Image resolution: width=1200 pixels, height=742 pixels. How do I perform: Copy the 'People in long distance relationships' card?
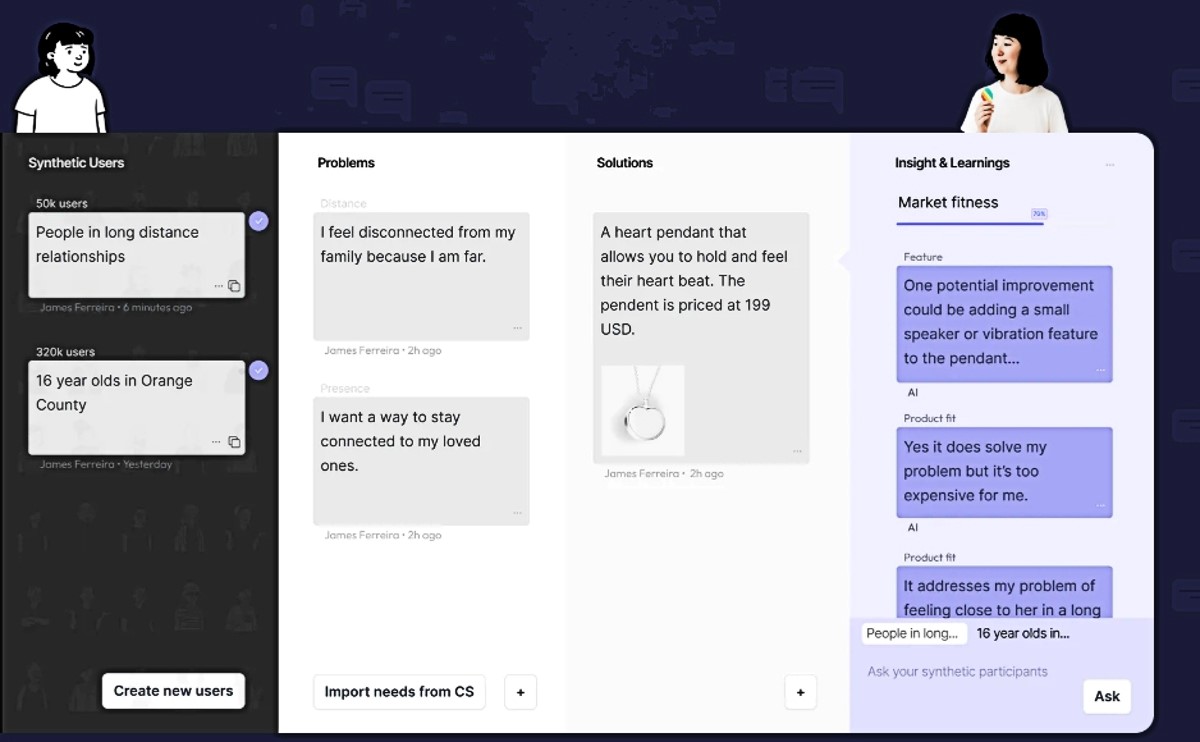234,286
